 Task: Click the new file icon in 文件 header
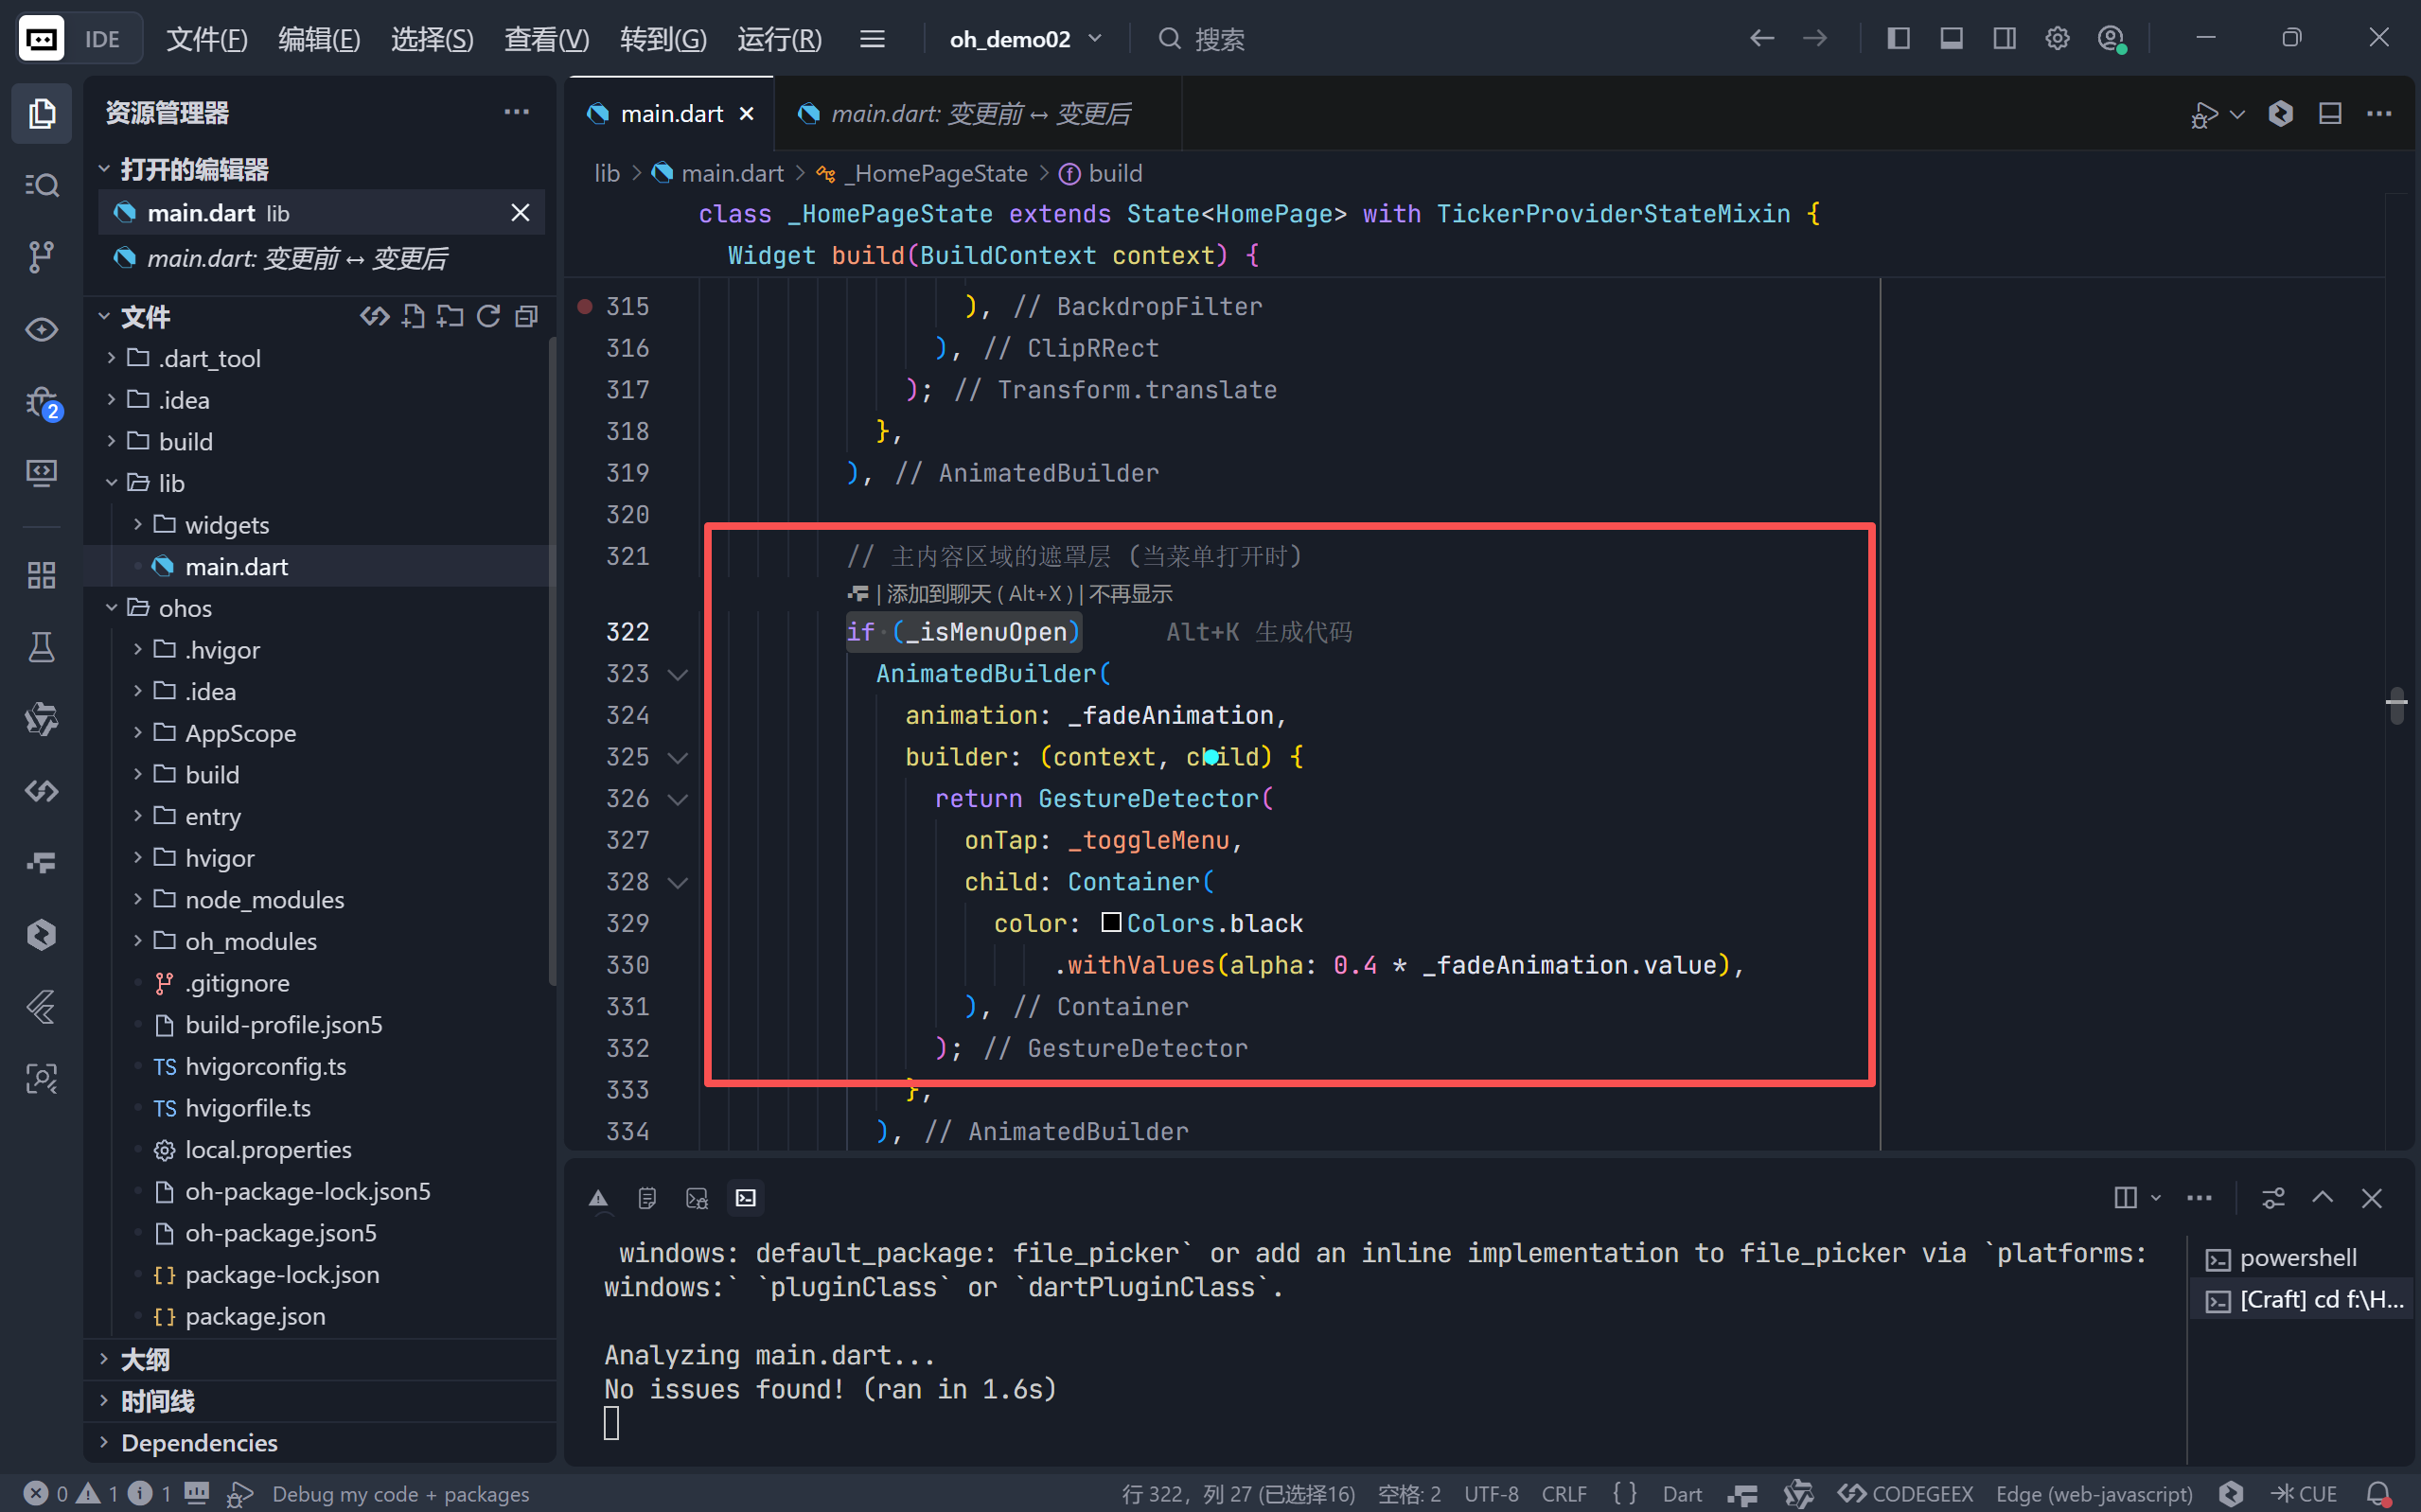tap(413, 317)
